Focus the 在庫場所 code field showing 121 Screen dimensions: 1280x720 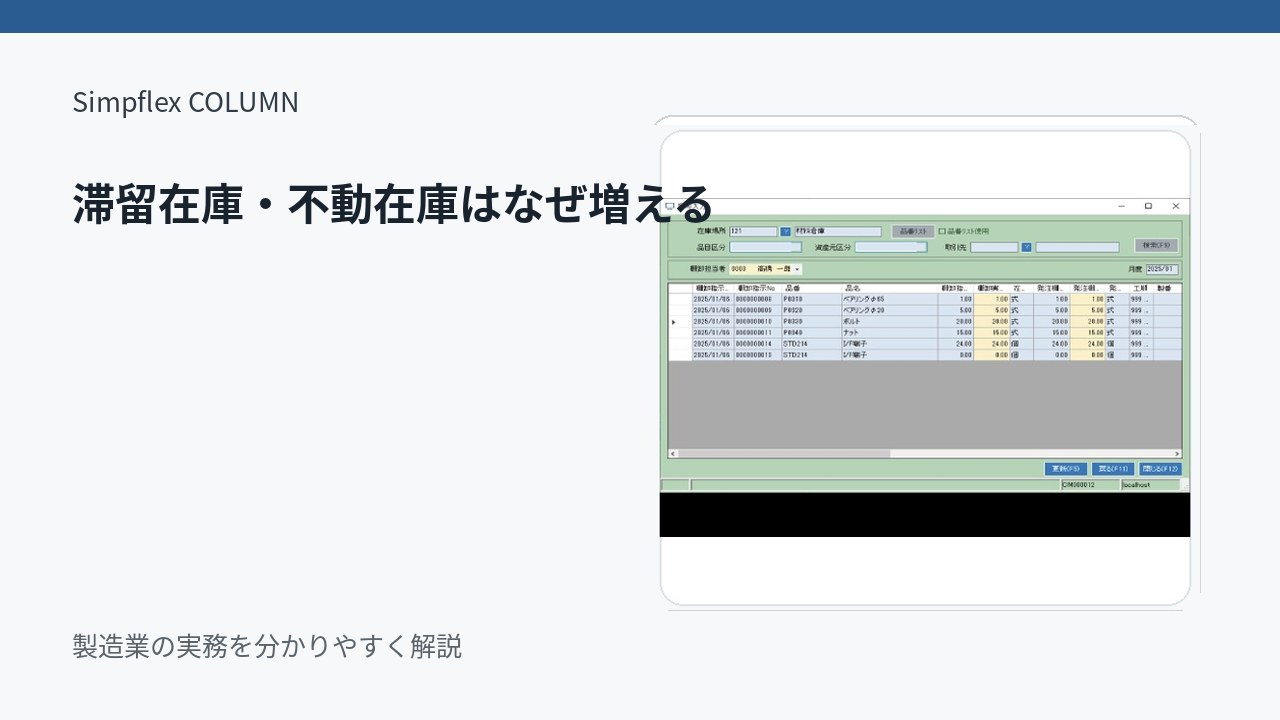coord(753,231)
